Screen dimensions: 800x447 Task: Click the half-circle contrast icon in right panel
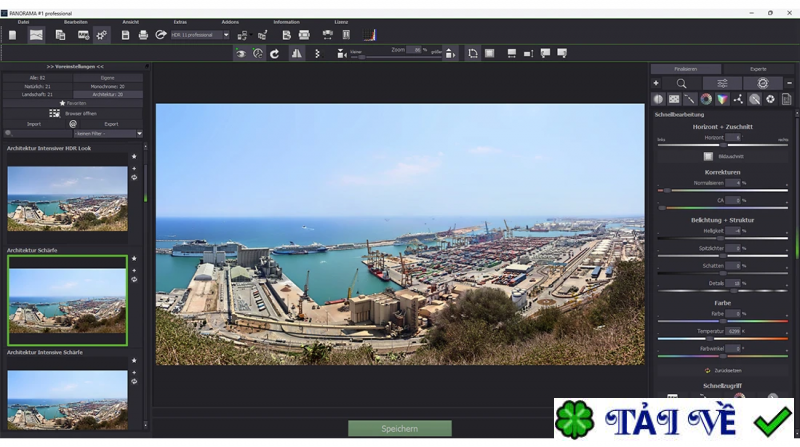(658, 100)
